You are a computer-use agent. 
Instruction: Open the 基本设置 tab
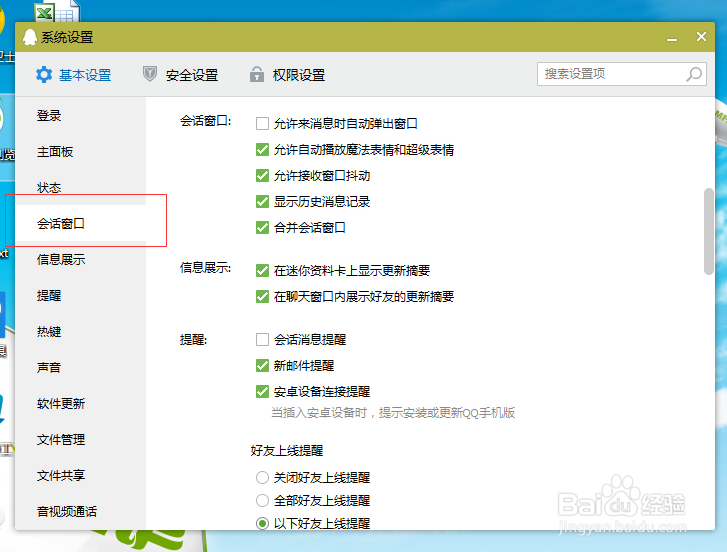click(74, 75)
